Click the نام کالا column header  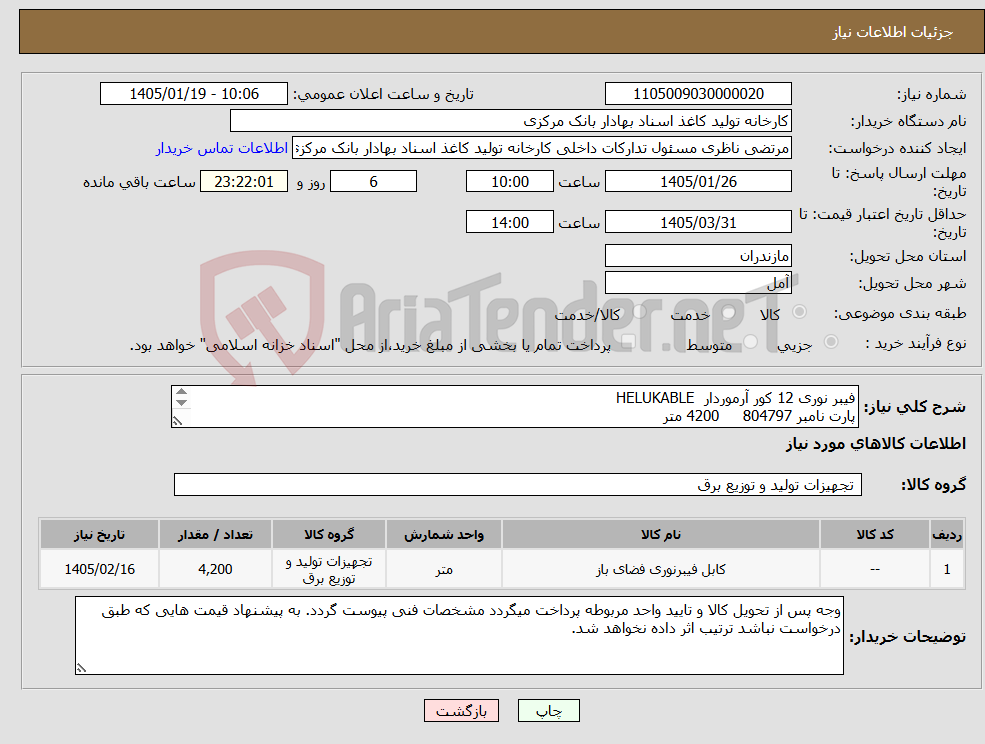(x=660, y=534)
